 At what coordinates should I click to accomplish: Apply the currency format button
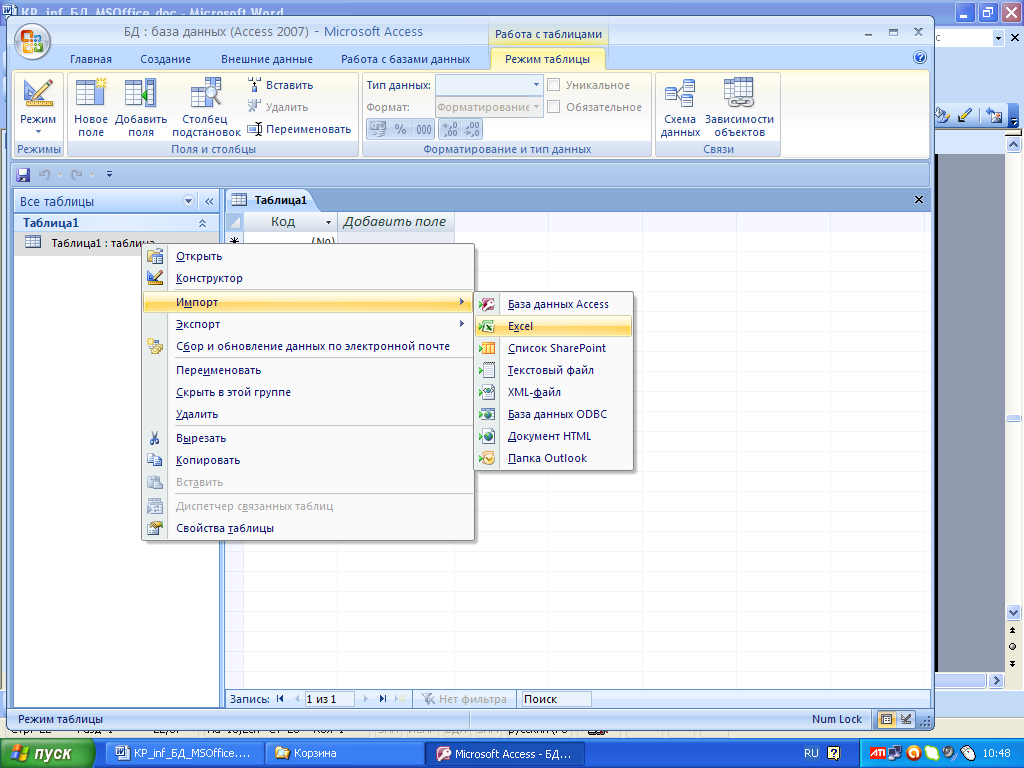pos(377,129)
